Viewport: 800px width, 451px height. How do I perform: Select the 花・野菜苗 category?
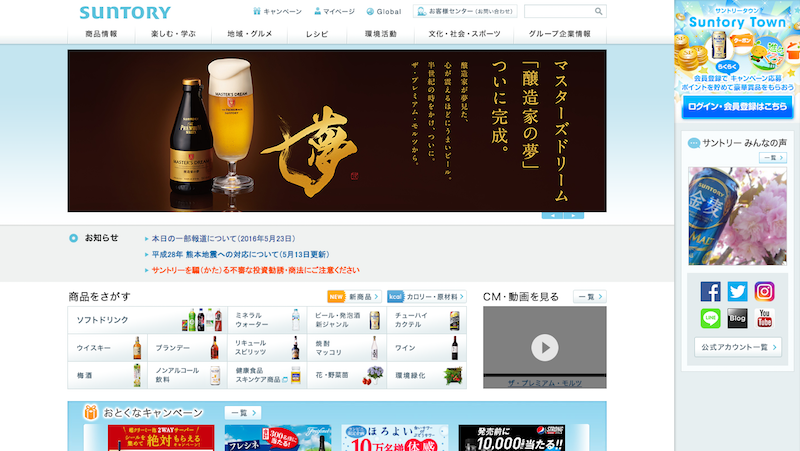347,375
